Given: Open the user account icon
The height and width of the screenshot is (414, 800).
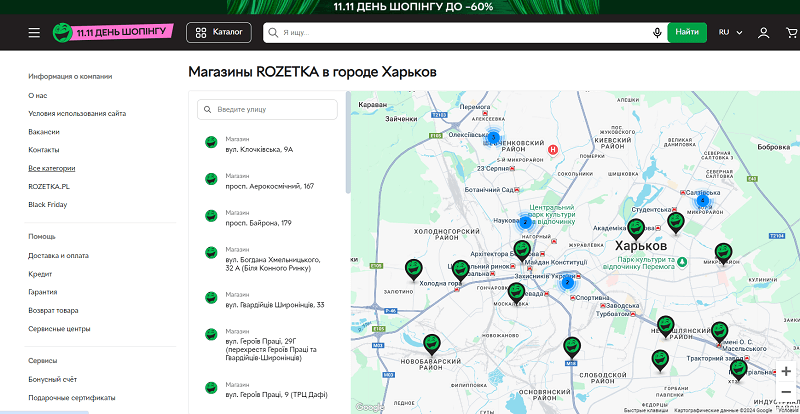Looking at the screenshot, I should coord(763,33).
